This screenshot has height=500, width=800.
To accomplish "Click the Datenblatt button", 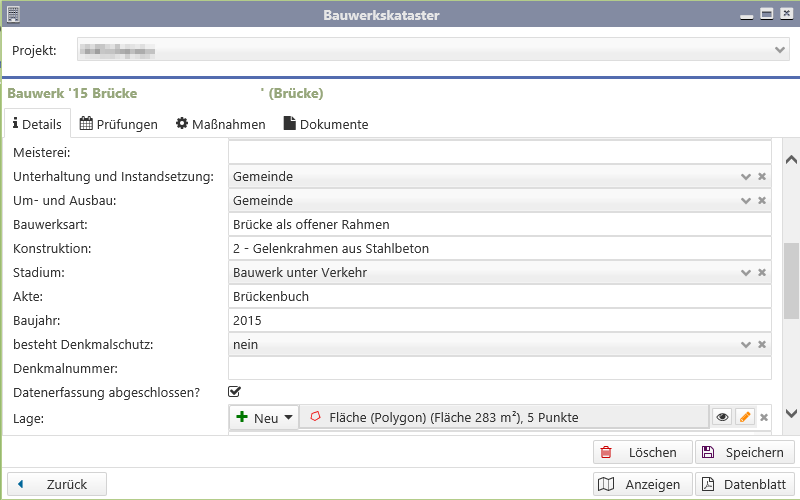I will tap(745, 484).
